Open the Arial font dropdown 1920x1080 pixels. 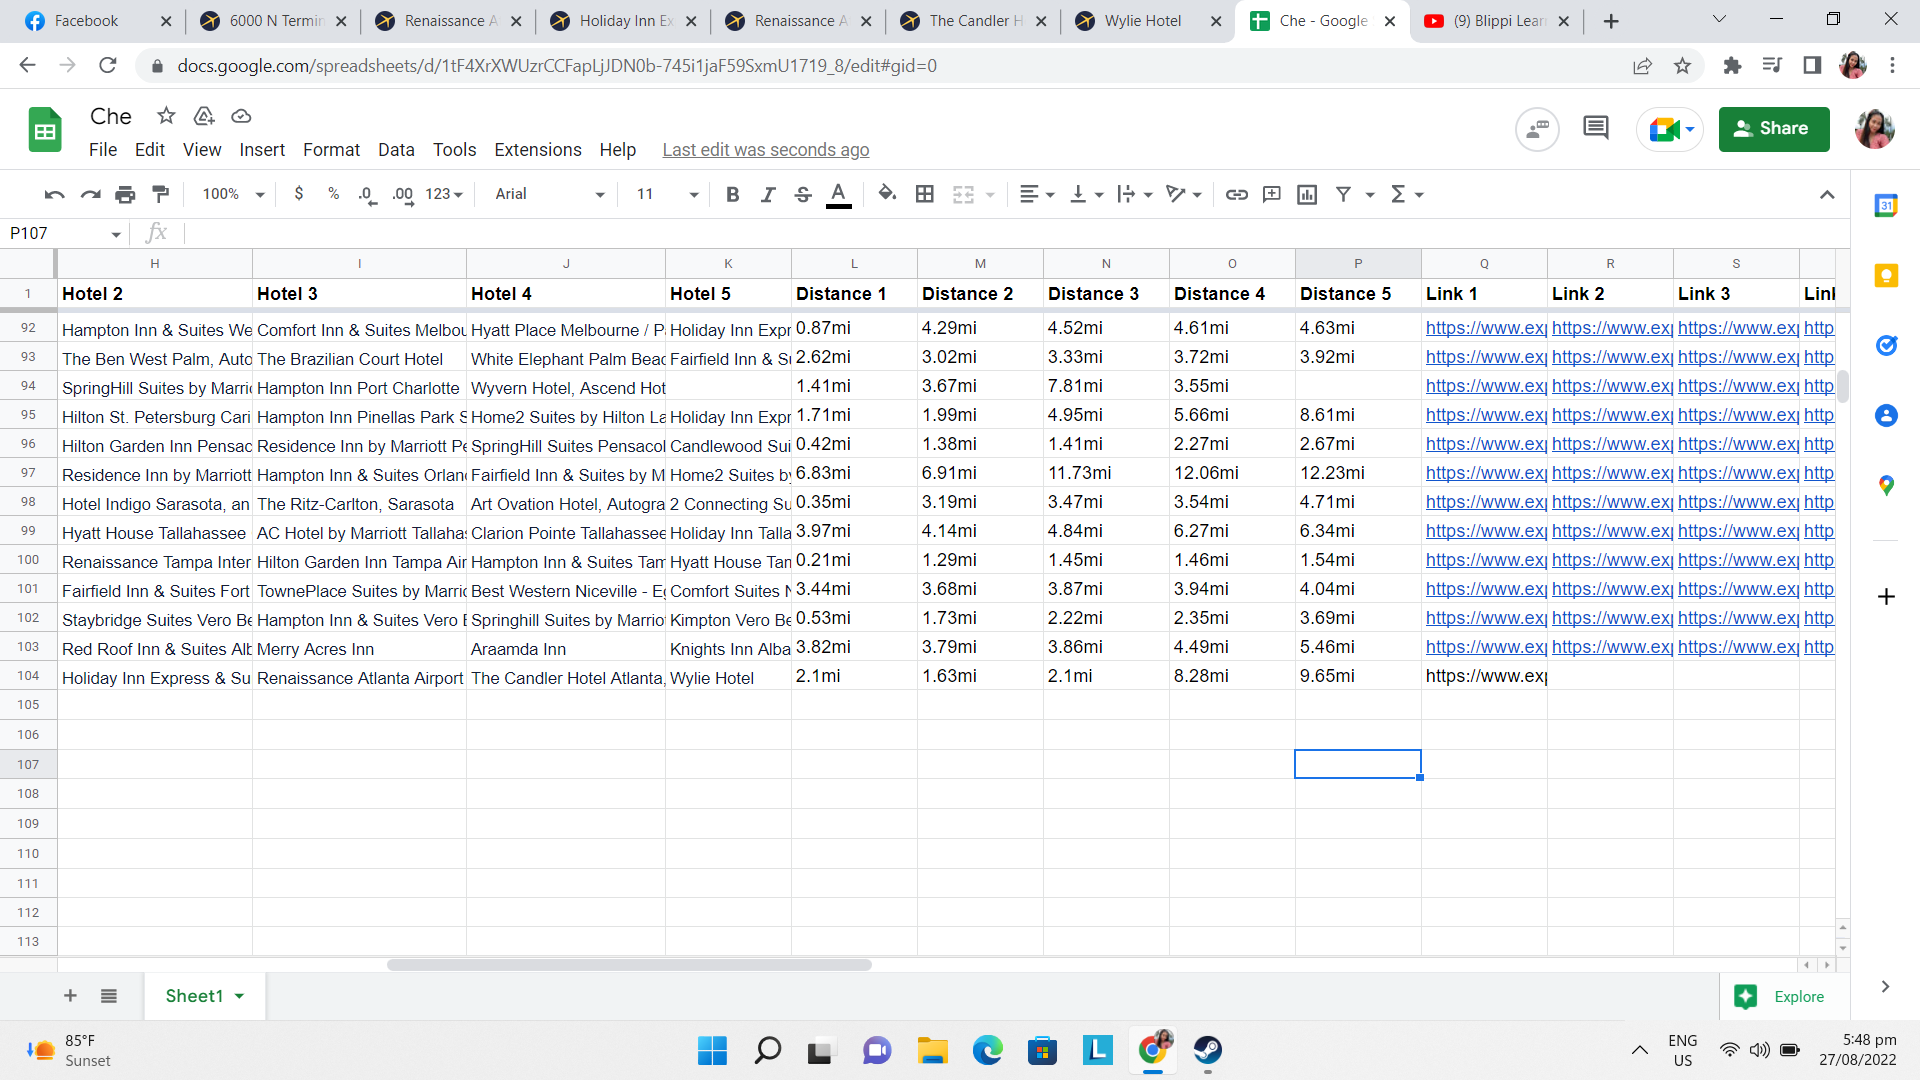tap(550, 194)
